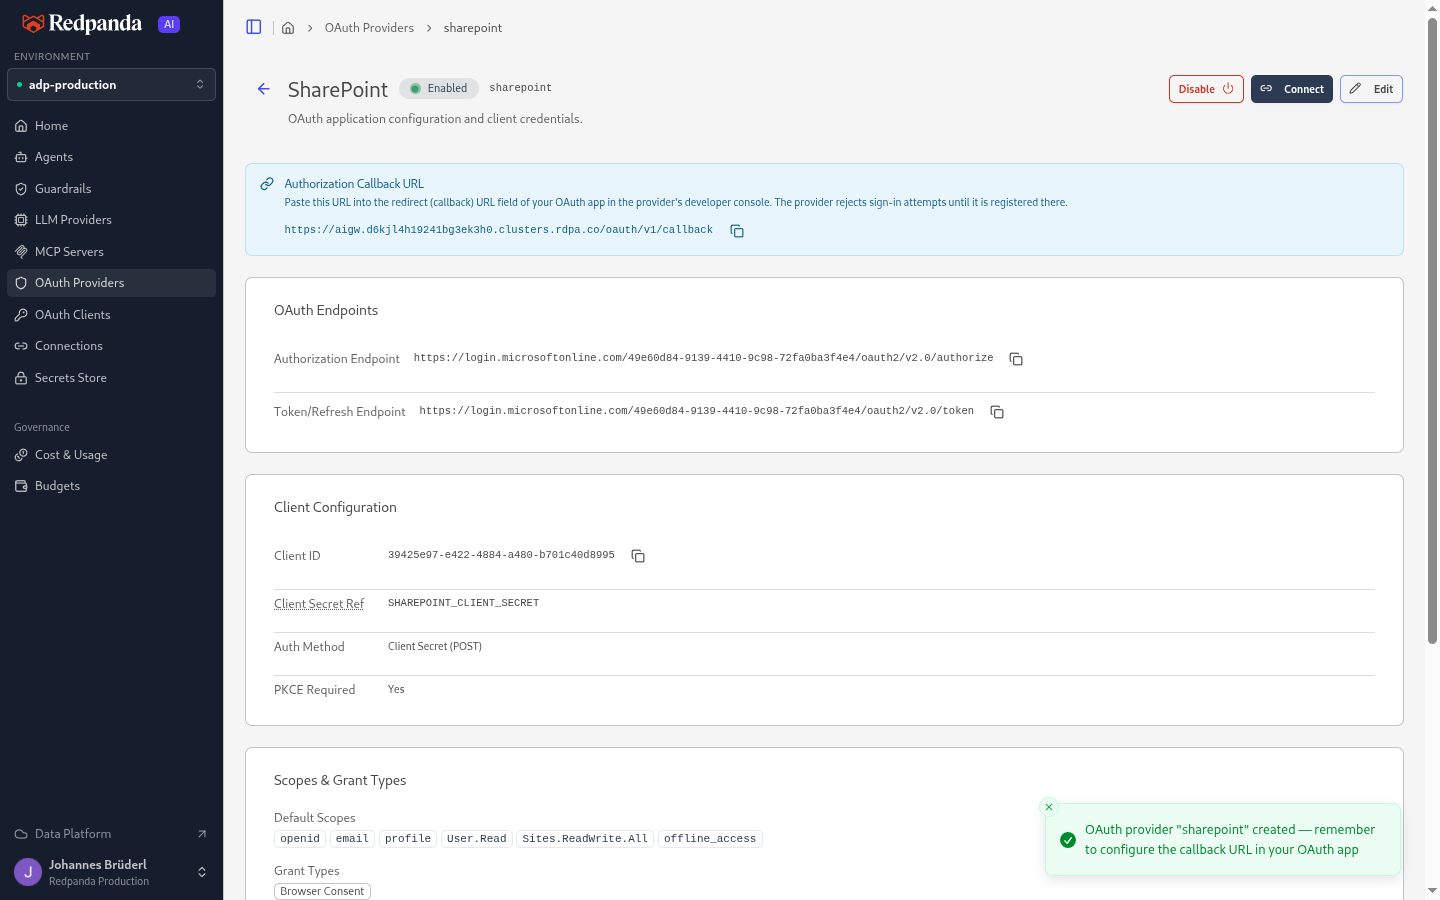Open OAuth Clients page
Image resolution: width=1440 pixels, height=900 pixels.
tap(111, 315)
